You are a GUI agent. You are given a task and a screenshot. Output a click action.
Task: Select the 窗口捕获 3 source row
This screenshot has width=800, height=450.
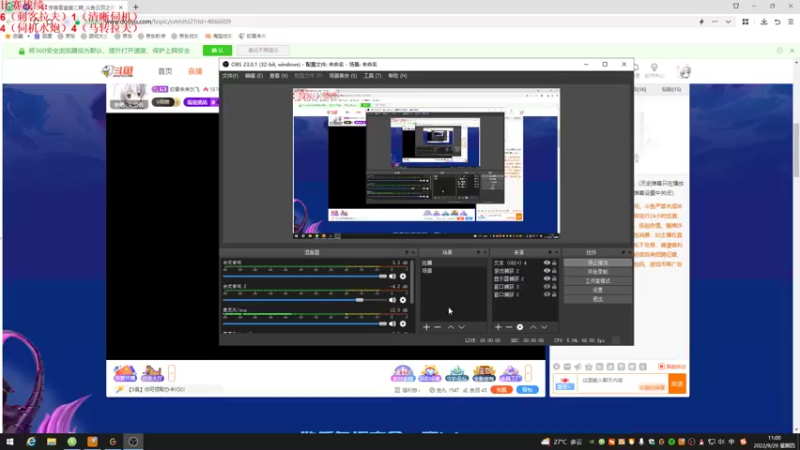526,287
